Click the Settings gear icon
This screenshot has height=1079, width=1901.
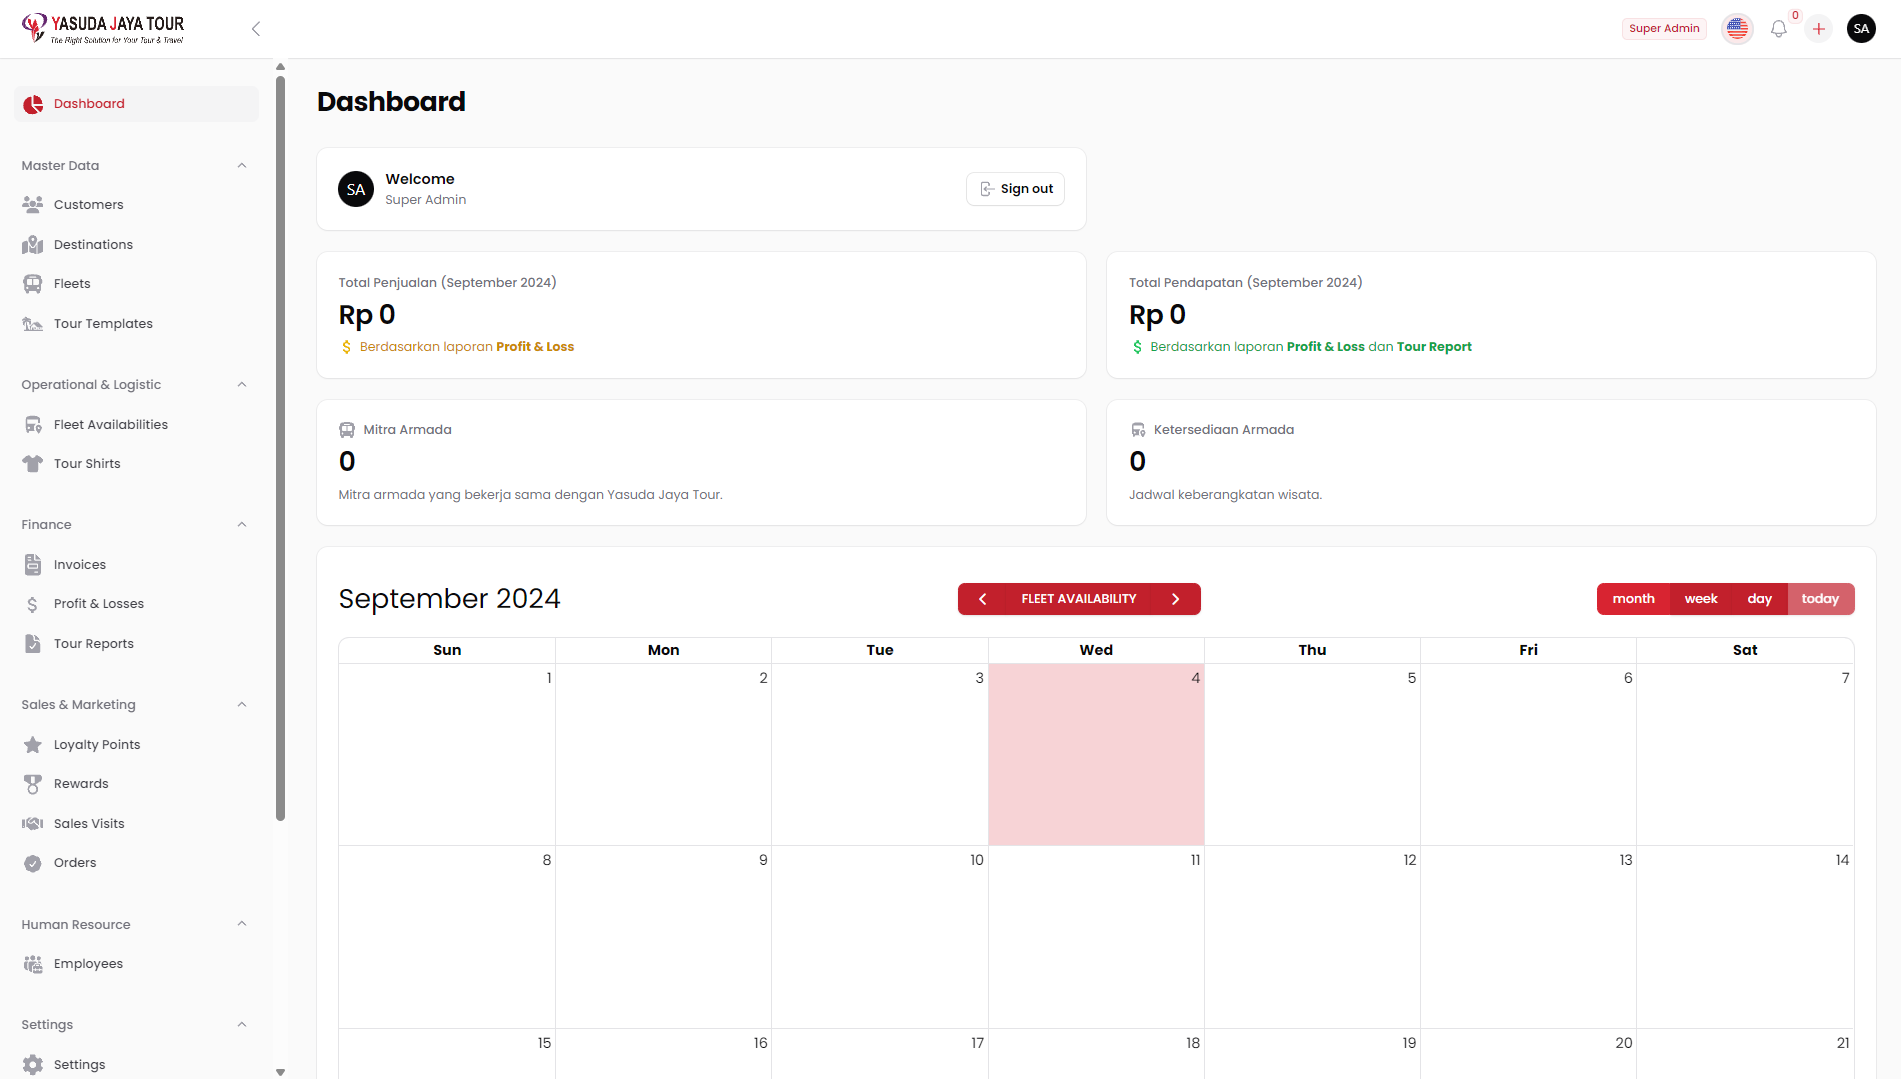pos(33,1064)
